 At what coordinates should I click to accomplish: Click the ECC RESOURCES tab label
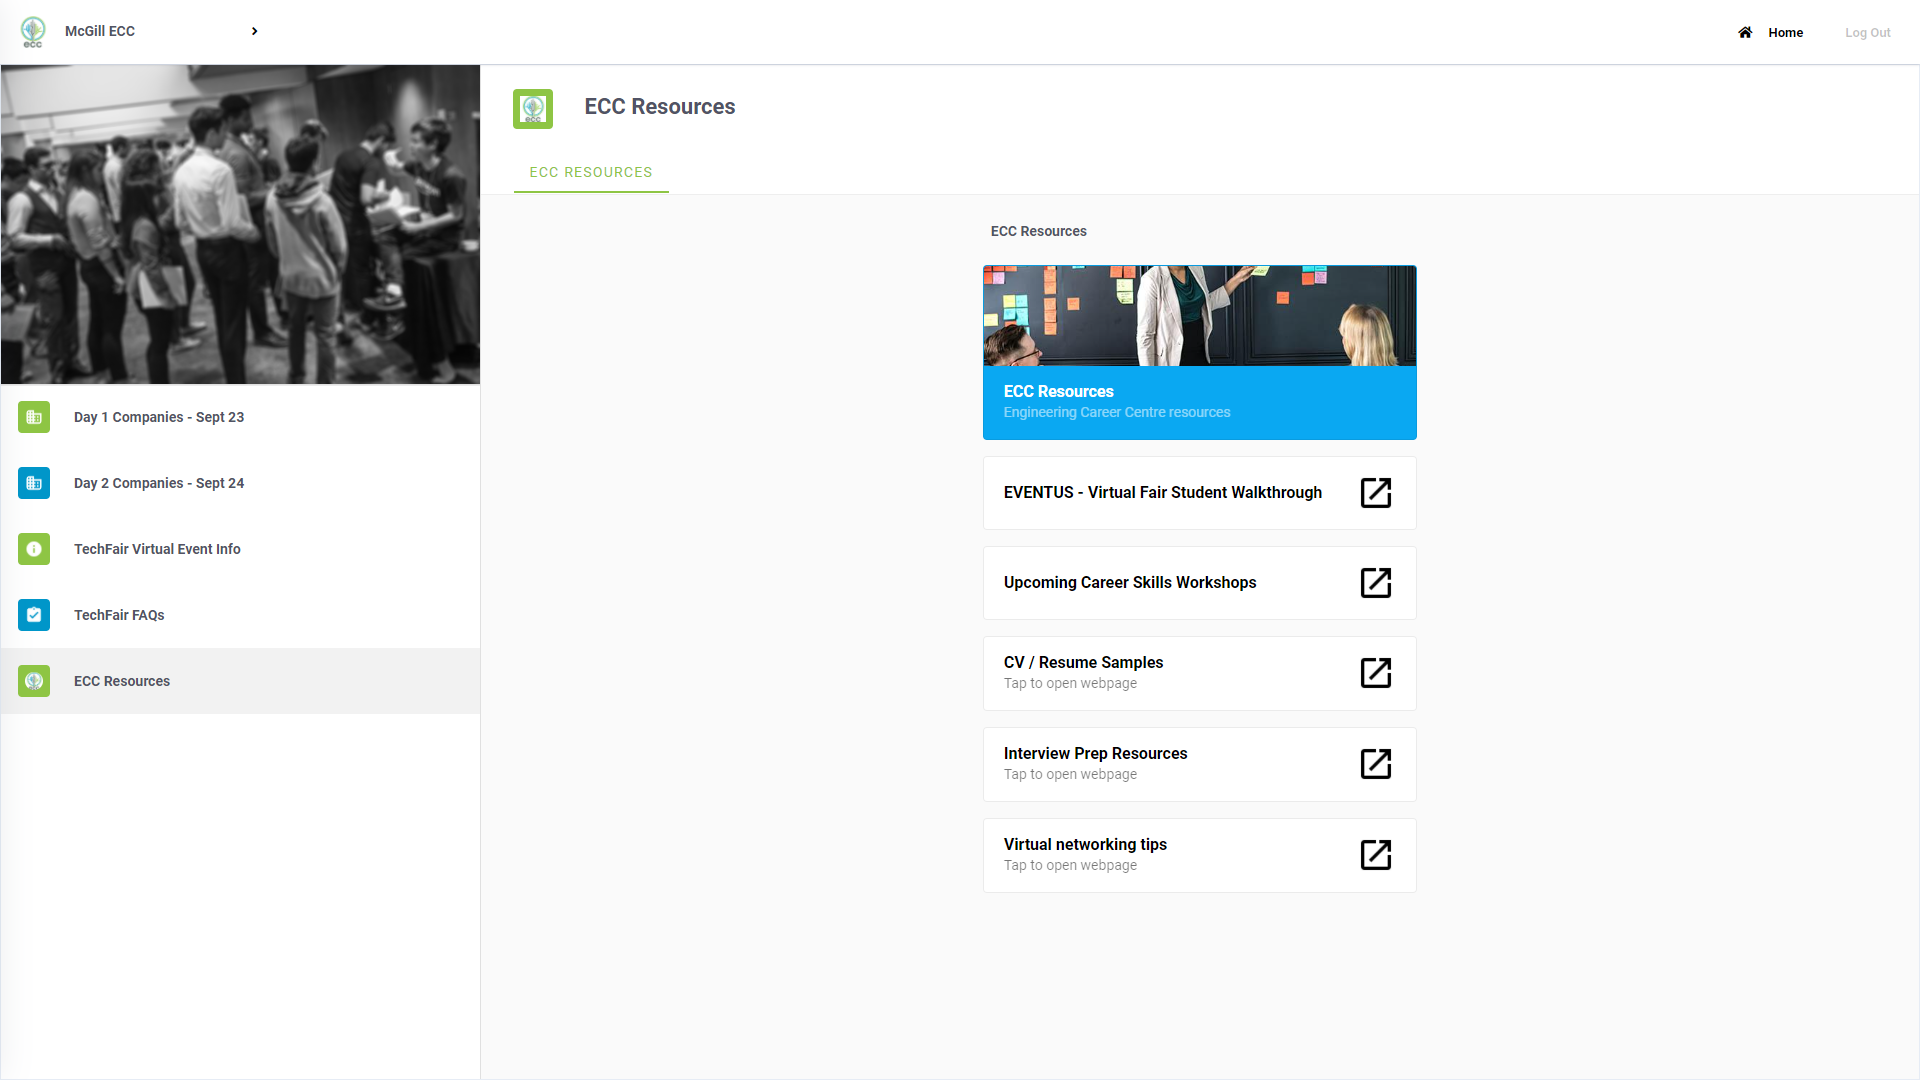(591, 171)
